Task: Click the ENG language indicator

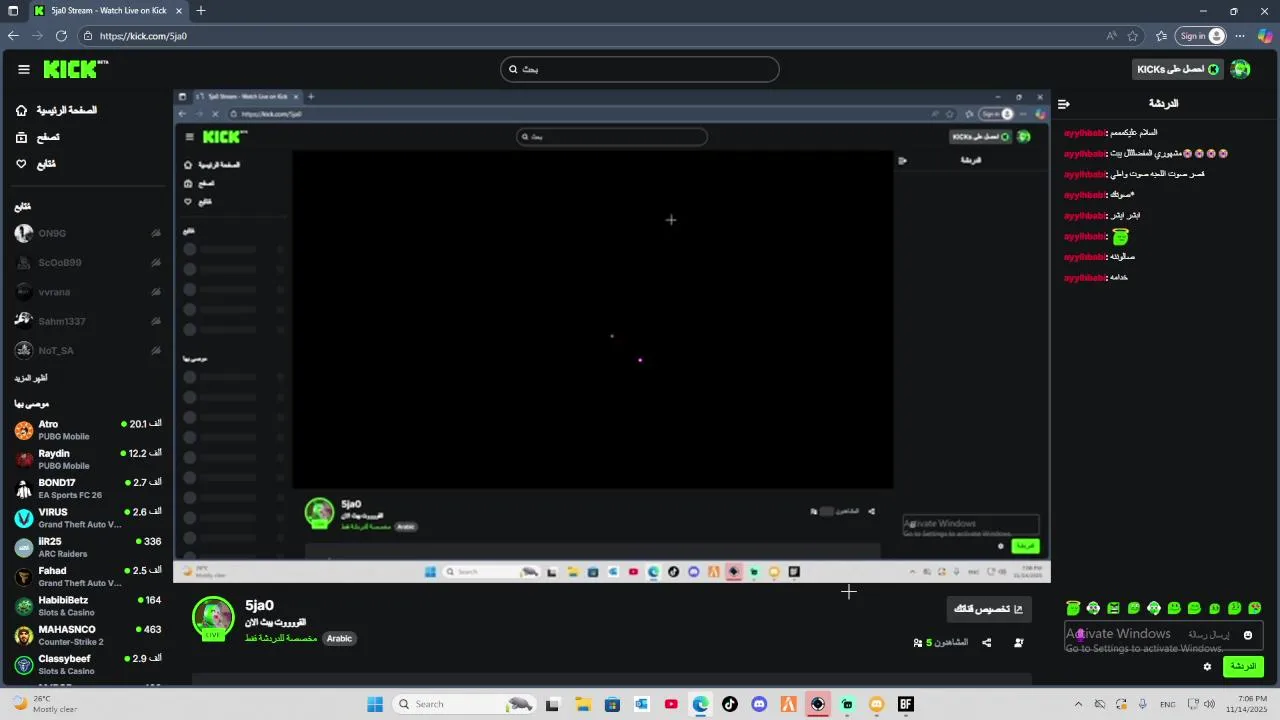Action: coord(1167,704)
